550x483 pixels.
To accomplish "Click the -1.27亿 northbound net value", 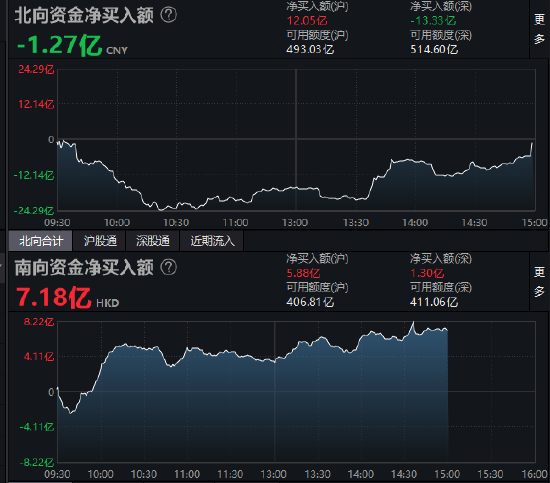I will (60, 46).
